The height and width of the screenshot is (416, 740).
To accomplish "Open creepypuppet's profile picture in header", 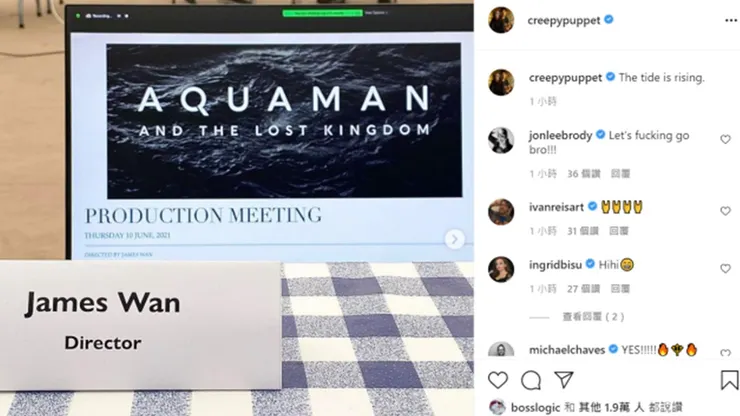I will point(501,20).
